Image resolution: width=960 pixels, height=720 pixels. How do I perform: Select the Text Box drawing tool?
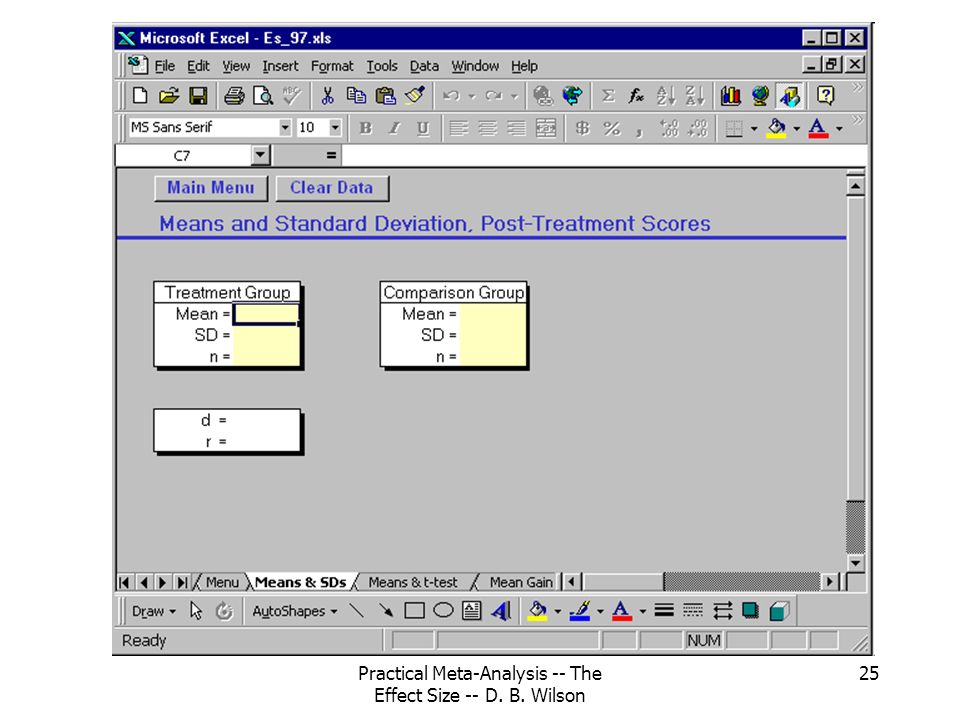(x=471, y=610)
